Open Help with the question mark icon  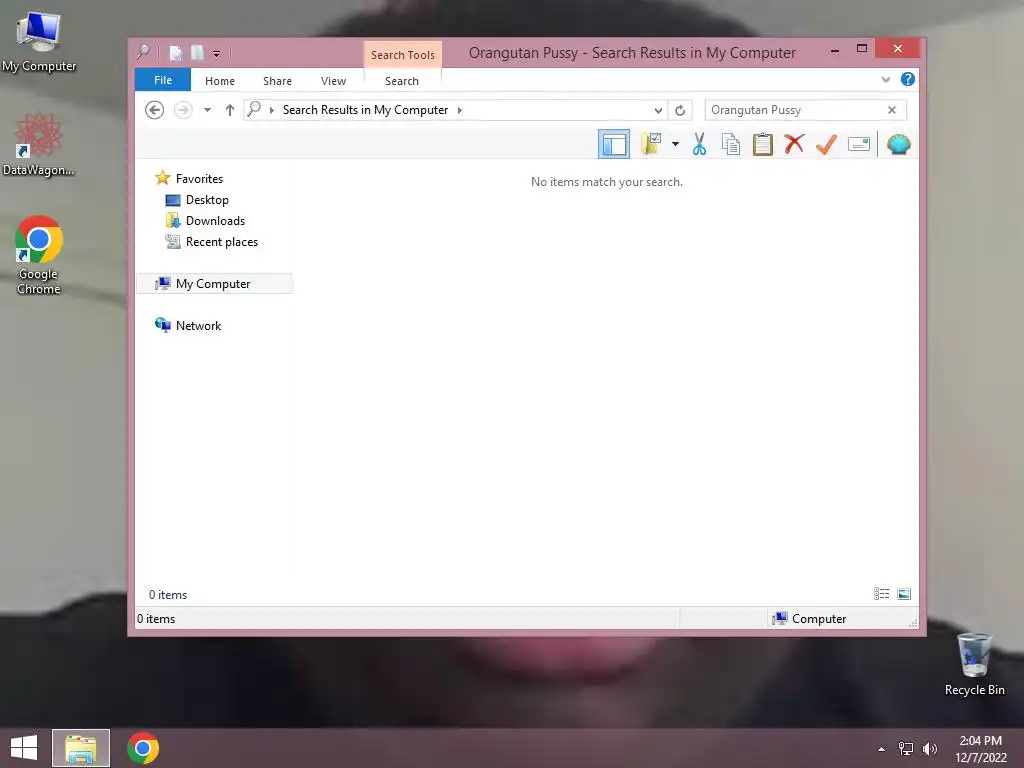pos(908,80)
